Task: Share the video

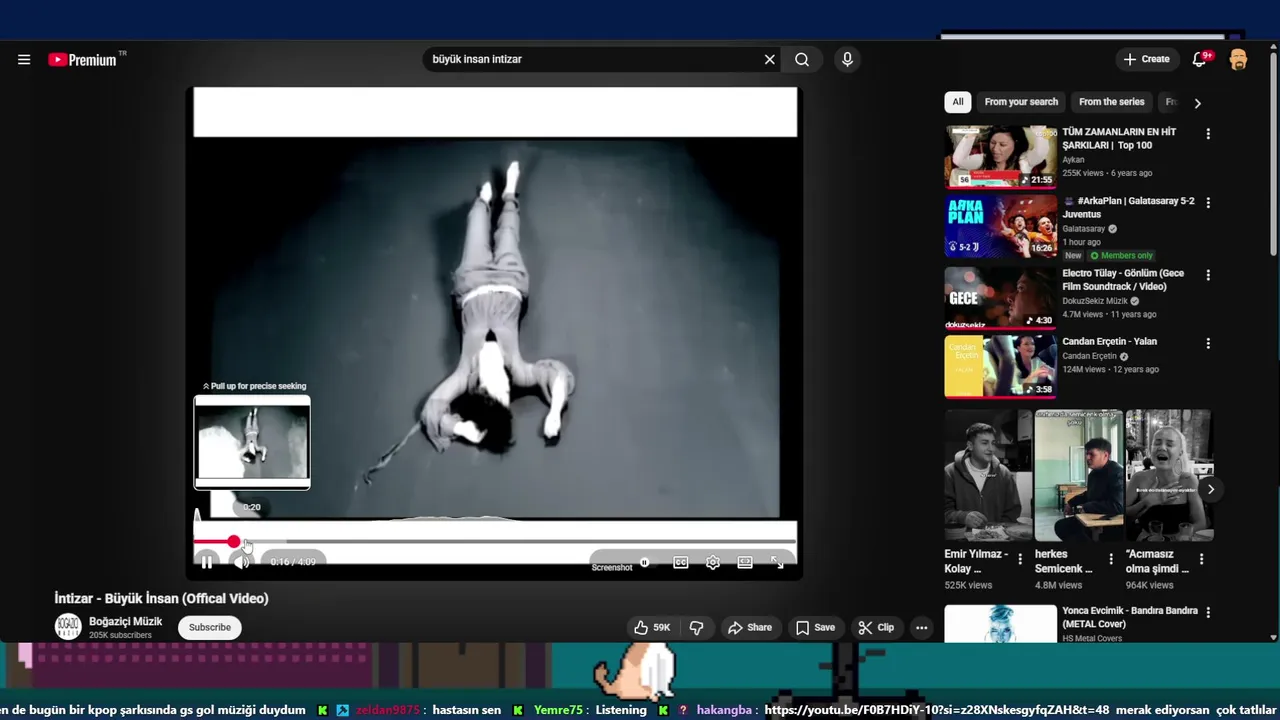Action: pyautogui.click(x=750, y=627)
